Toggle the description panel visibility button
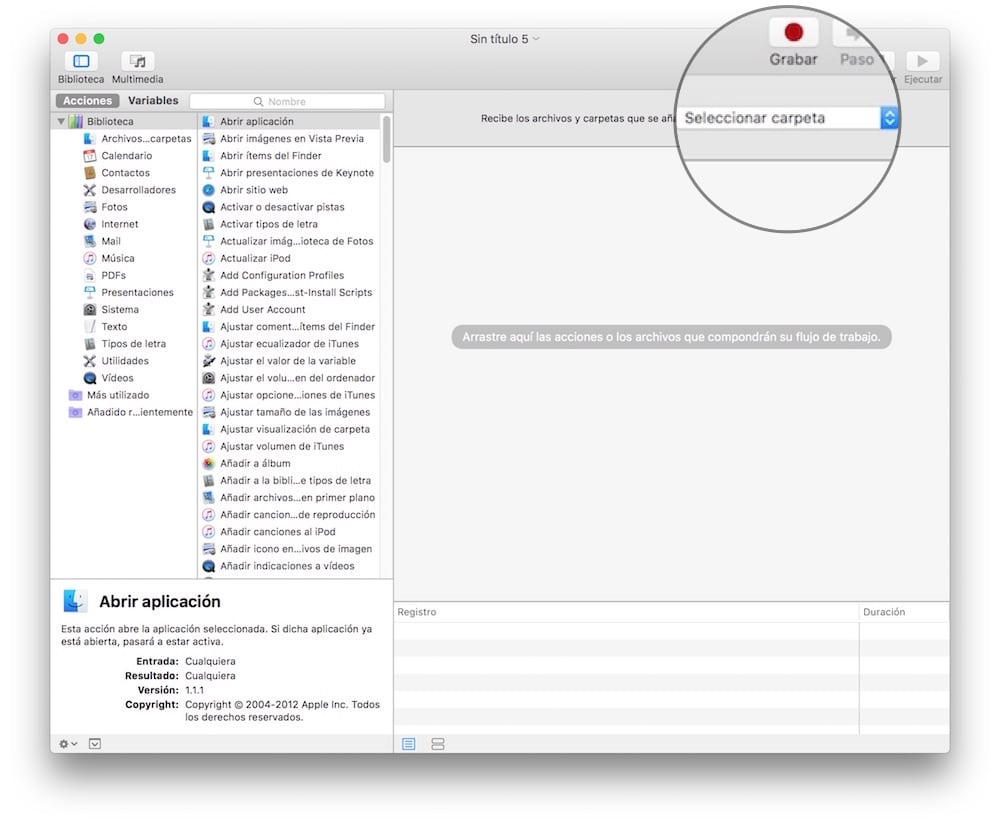The image size is (1000, 825). (95, 744)
